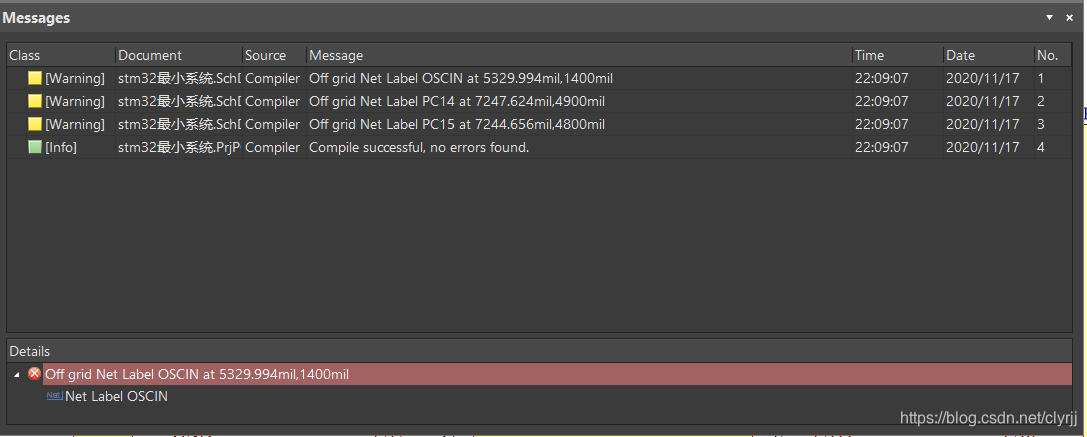This screenshot has height=437, width=1087.
Task: Open Messages panel options dropdown arrow
Action: (1050, 18)
